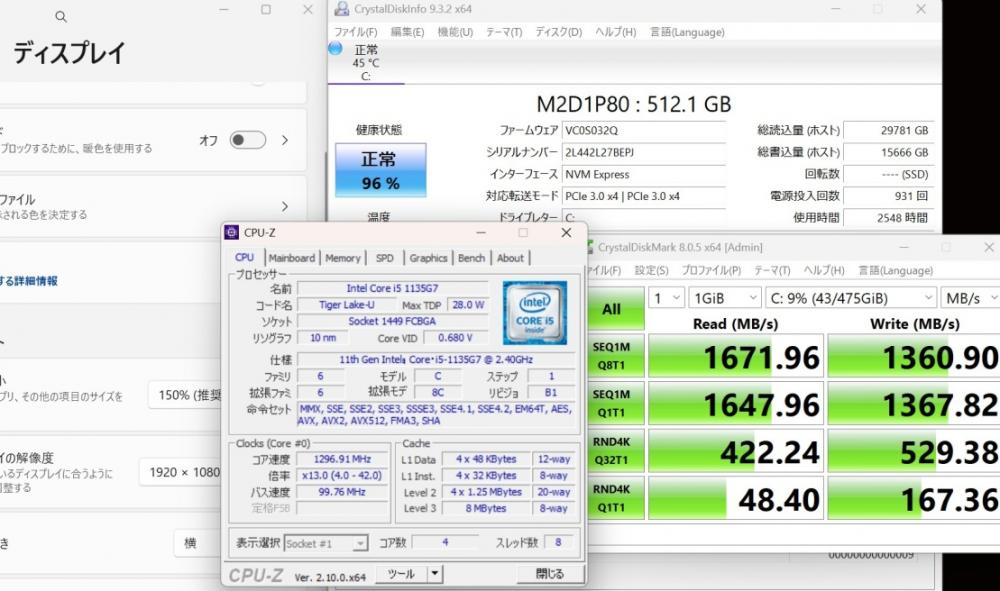This screenshot has height=591, width=1000.
Task: Click the M2D1P80 : 512.1 GB drive title
Action: pos(633,104)
